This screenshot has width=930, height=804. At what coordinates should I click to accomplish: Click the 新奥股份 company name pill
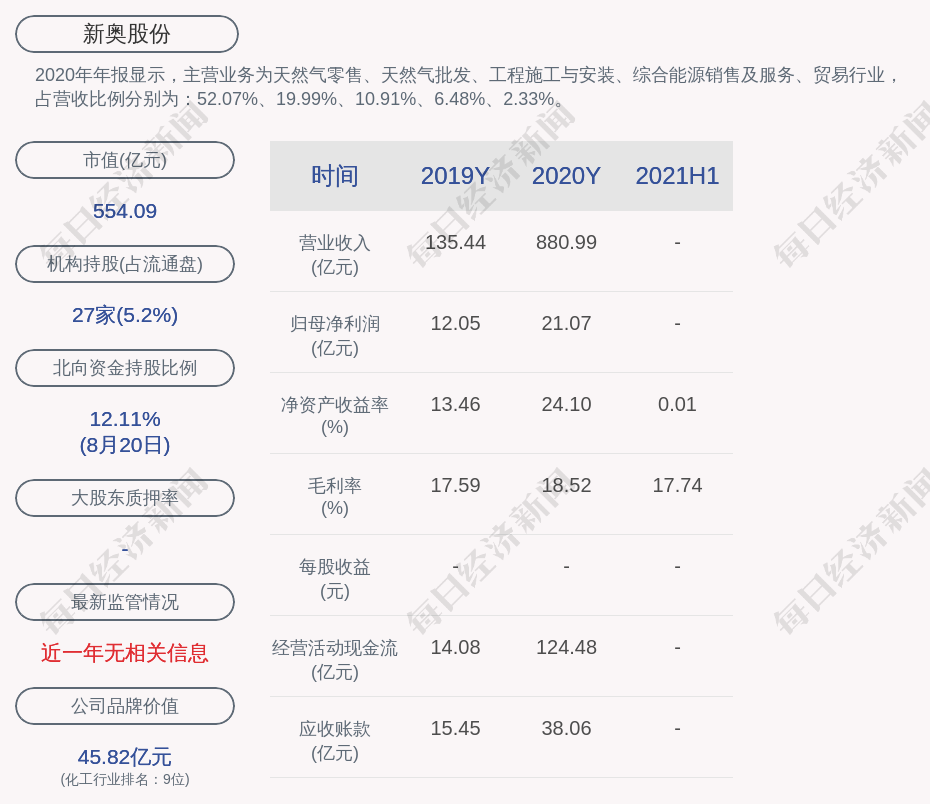click(x=127, y=34)
